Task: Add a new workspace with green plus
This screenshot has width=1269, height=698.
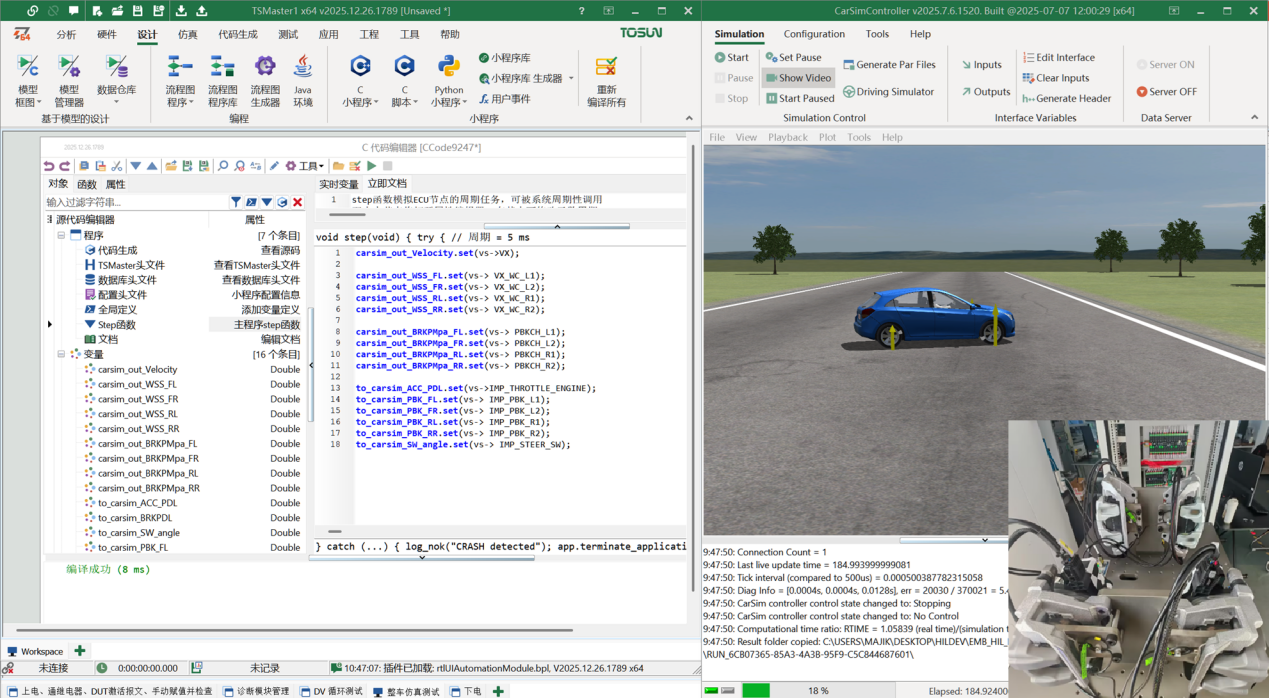Action: click(x=80, y=651)
